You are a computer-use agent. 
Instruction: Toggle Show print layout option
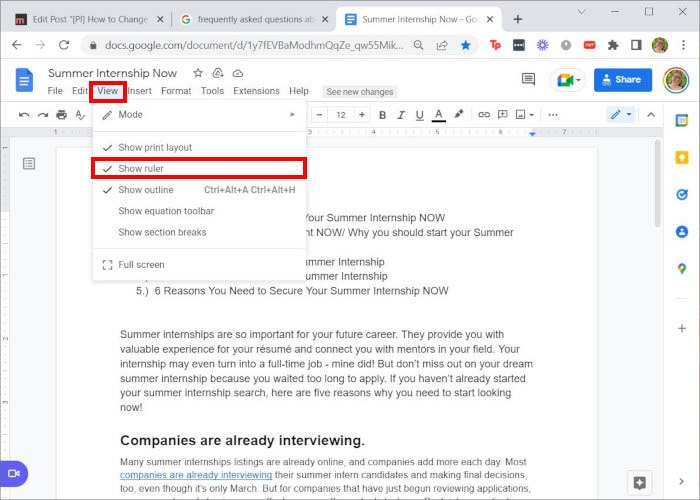(x=199, y=147)
